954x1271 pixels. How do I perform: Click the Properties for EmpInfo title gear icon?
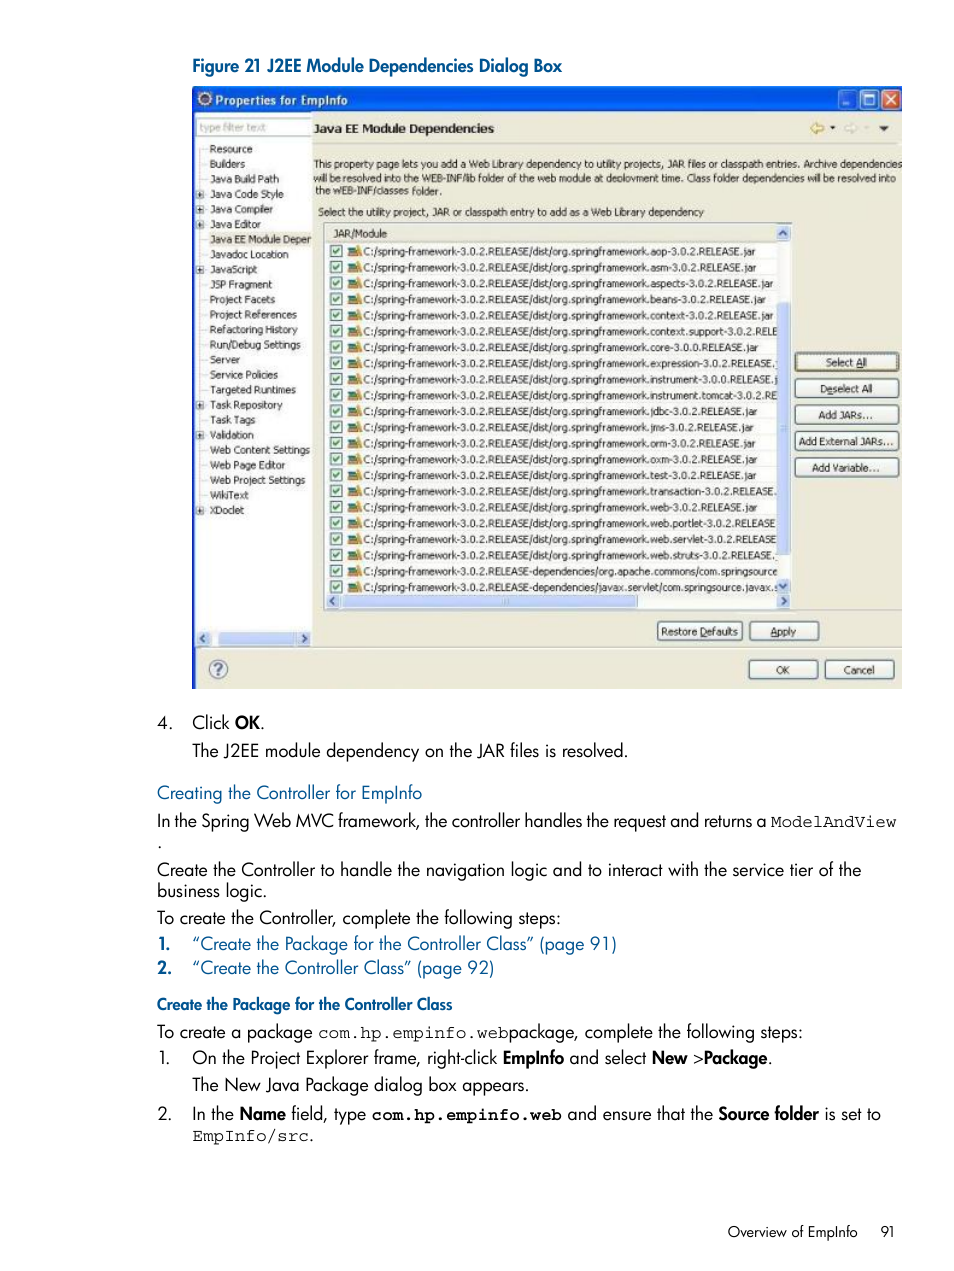205,99
